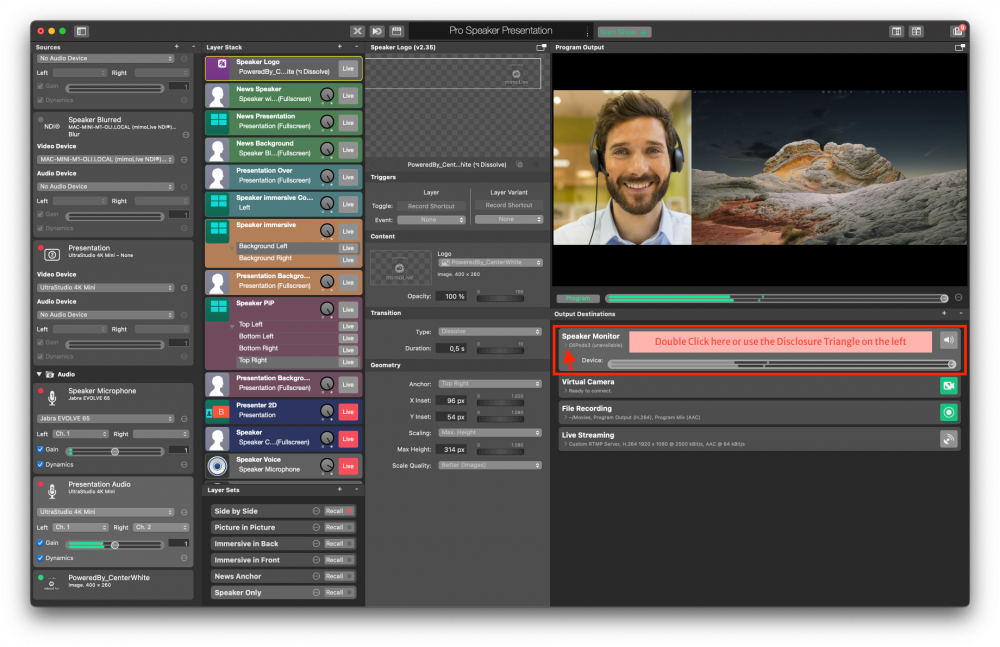Recall the Side by Side layer set
This screenshot has width=1000, height=647.
click(339, 511)
